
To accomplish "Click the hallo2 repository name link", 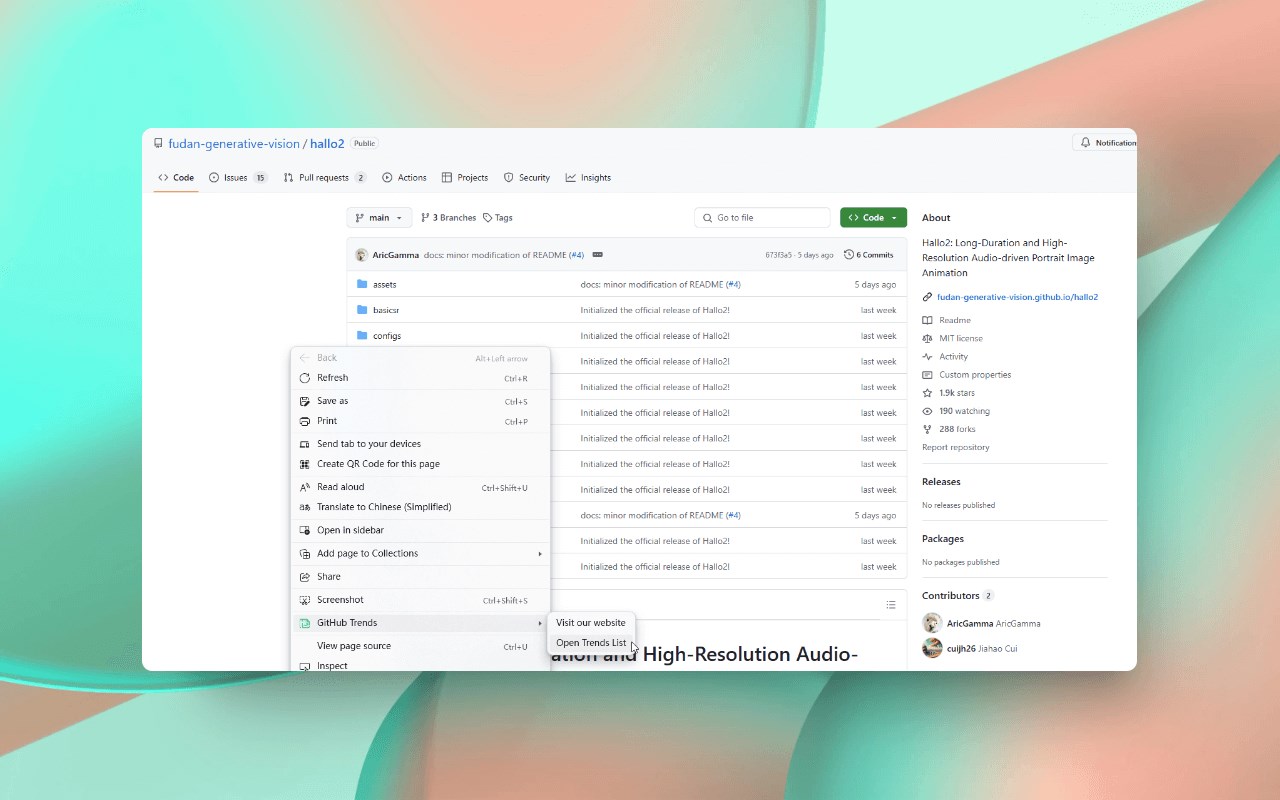I will point(327,144).
